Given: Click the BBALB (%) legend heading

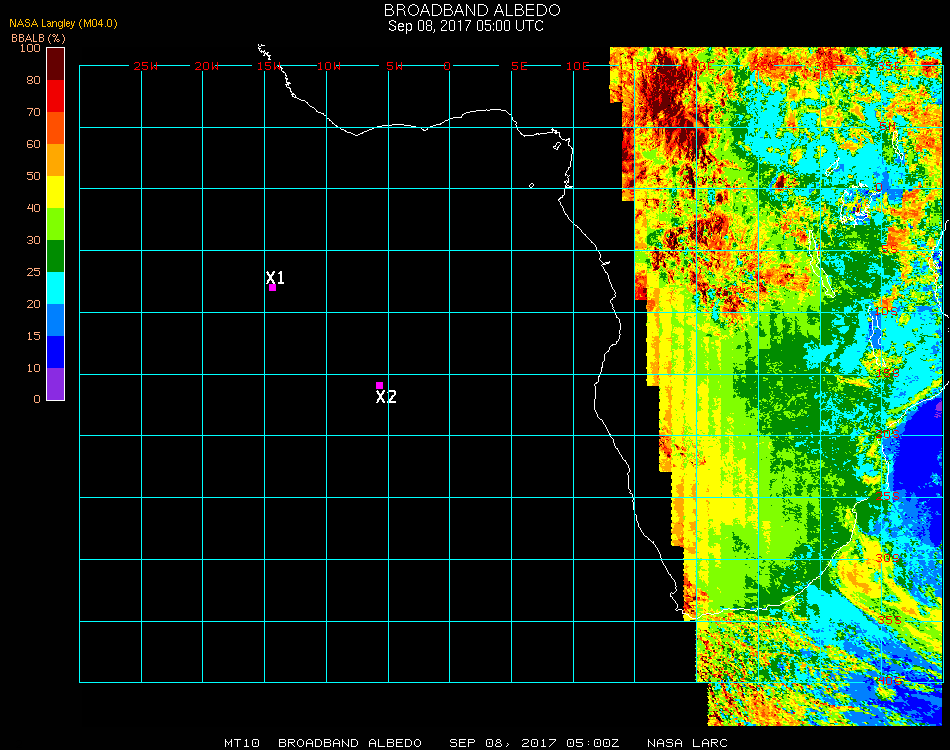Looking at the screenshot, I should [38, 37].
